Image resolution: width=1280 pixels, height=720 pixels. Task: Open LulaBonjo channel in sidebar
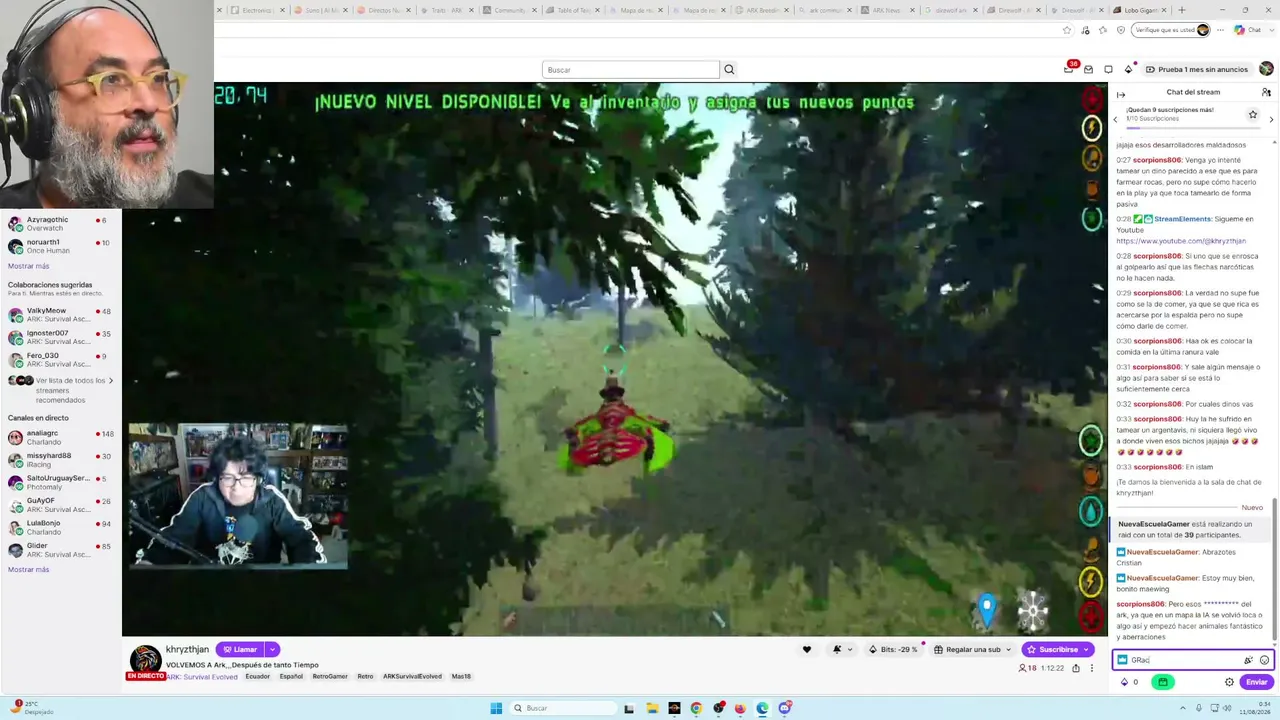61,527
